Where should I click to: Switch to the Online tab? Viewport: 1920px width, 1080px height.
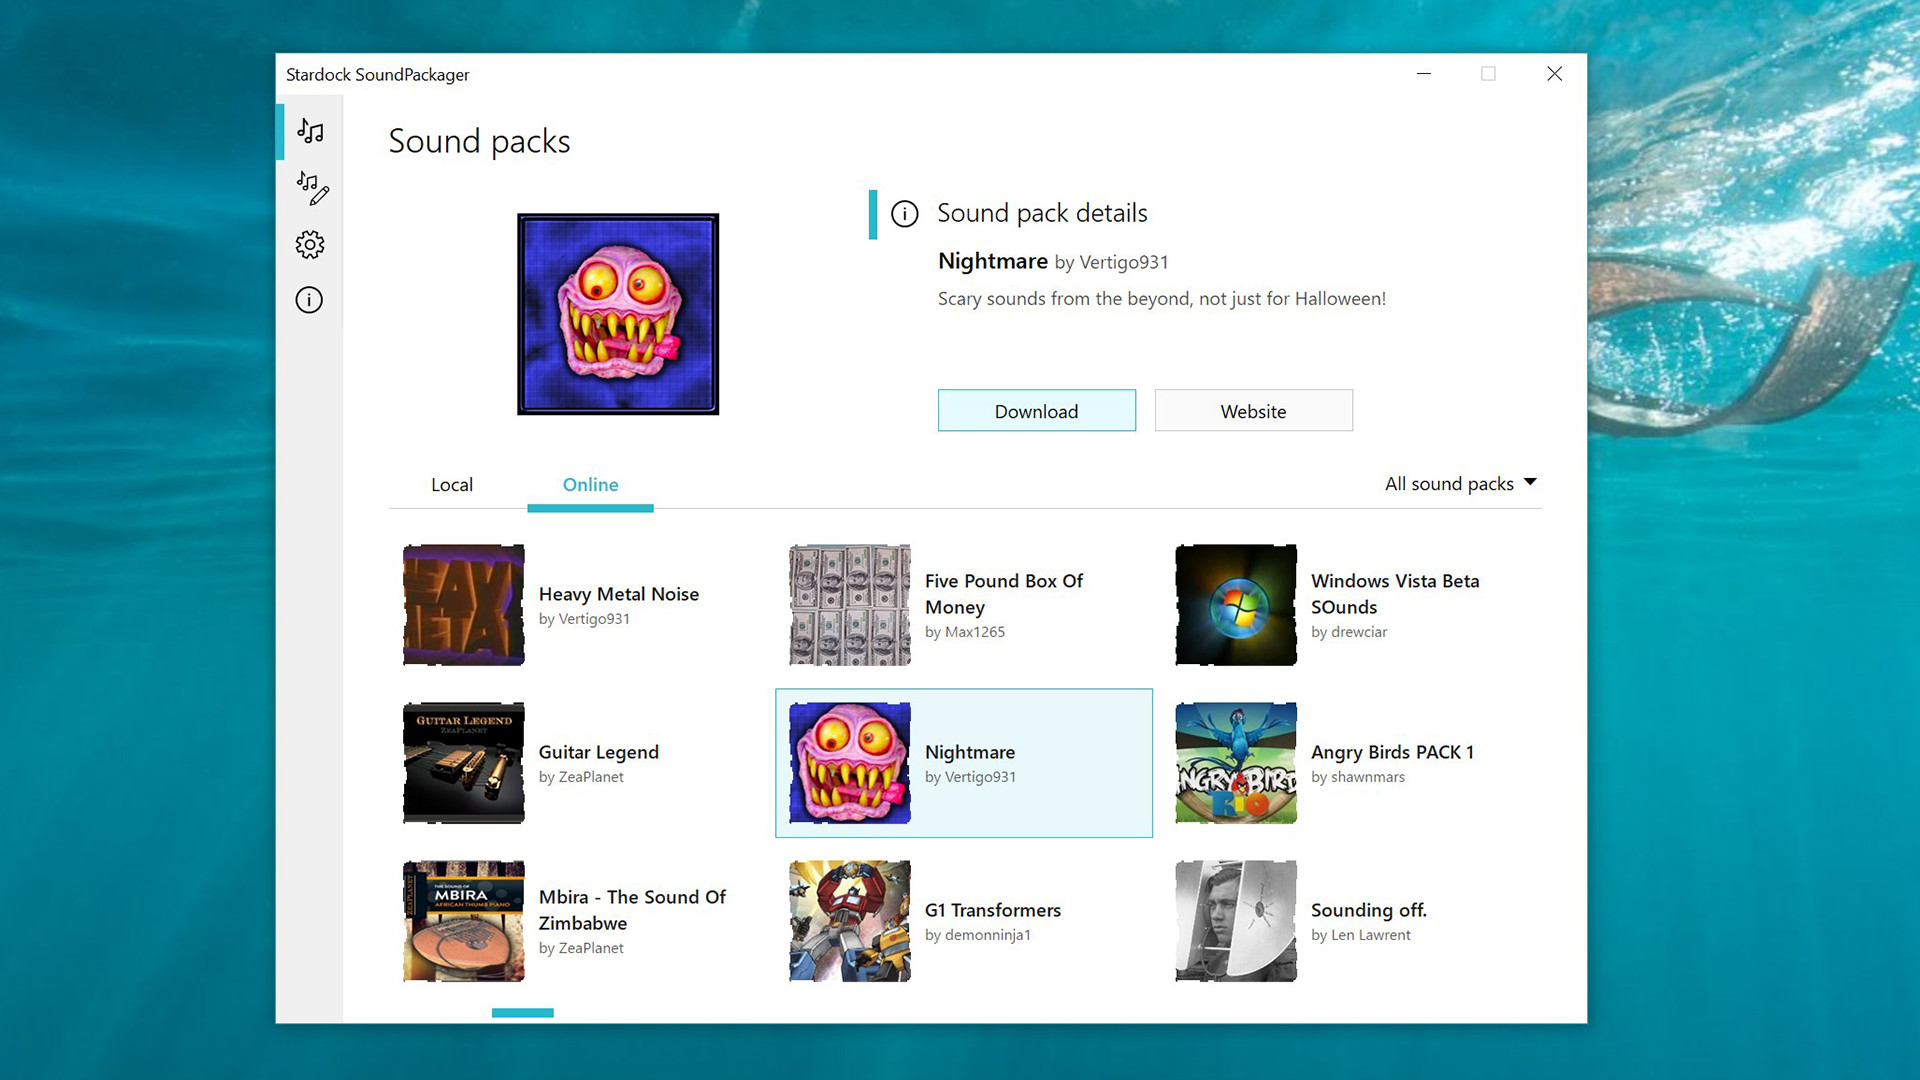(590, 485)
